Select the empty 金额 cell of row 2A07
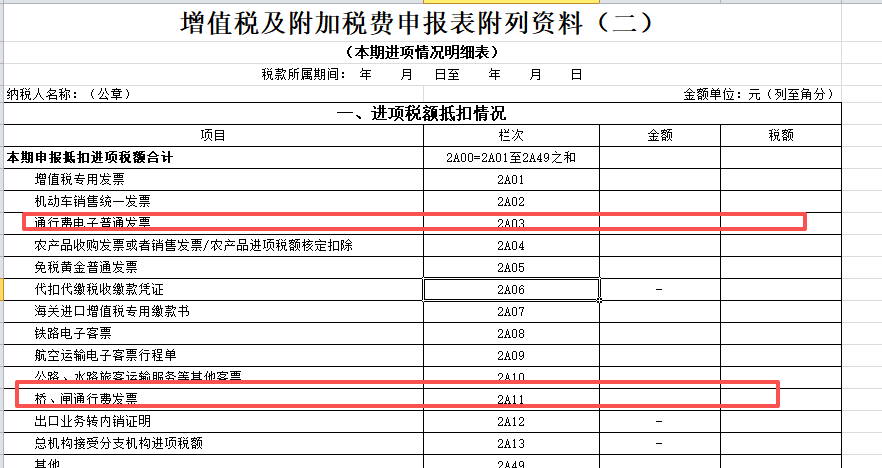 pos(660,311)
